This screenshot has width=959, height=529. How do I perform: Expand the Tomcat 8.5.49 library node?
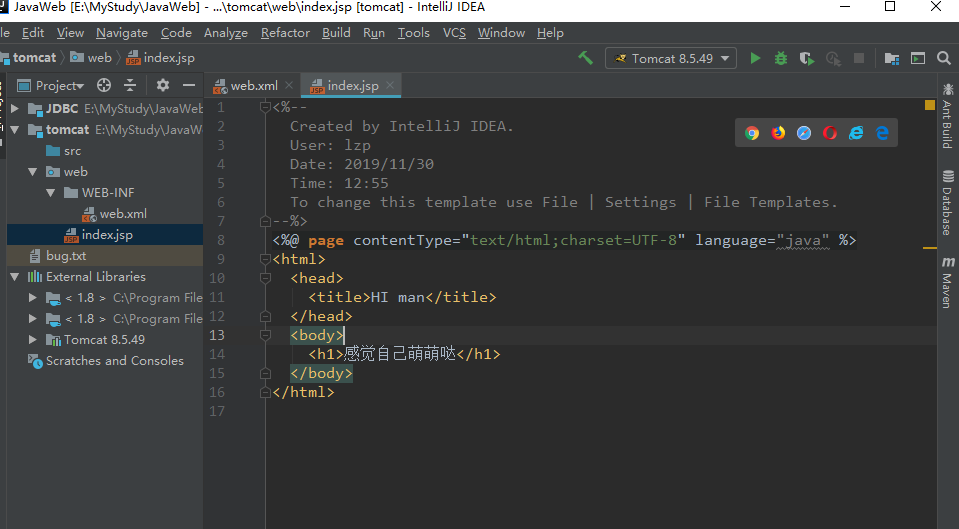click(33, 339)
